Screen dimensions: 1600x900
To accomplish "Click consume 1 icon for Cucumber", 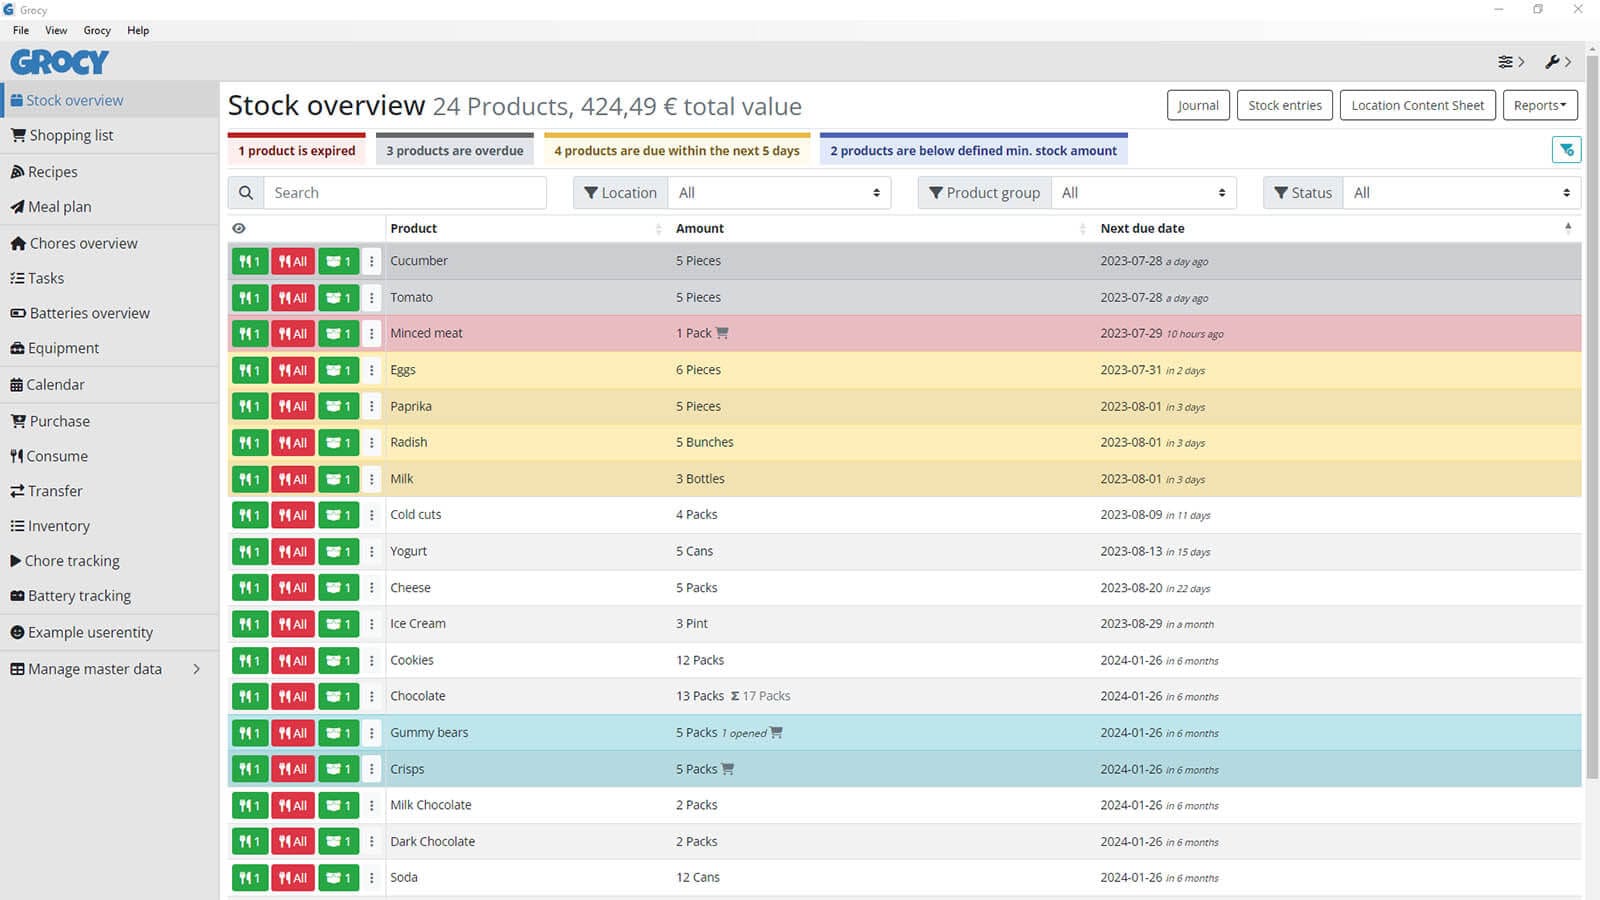I will [250, 261].
